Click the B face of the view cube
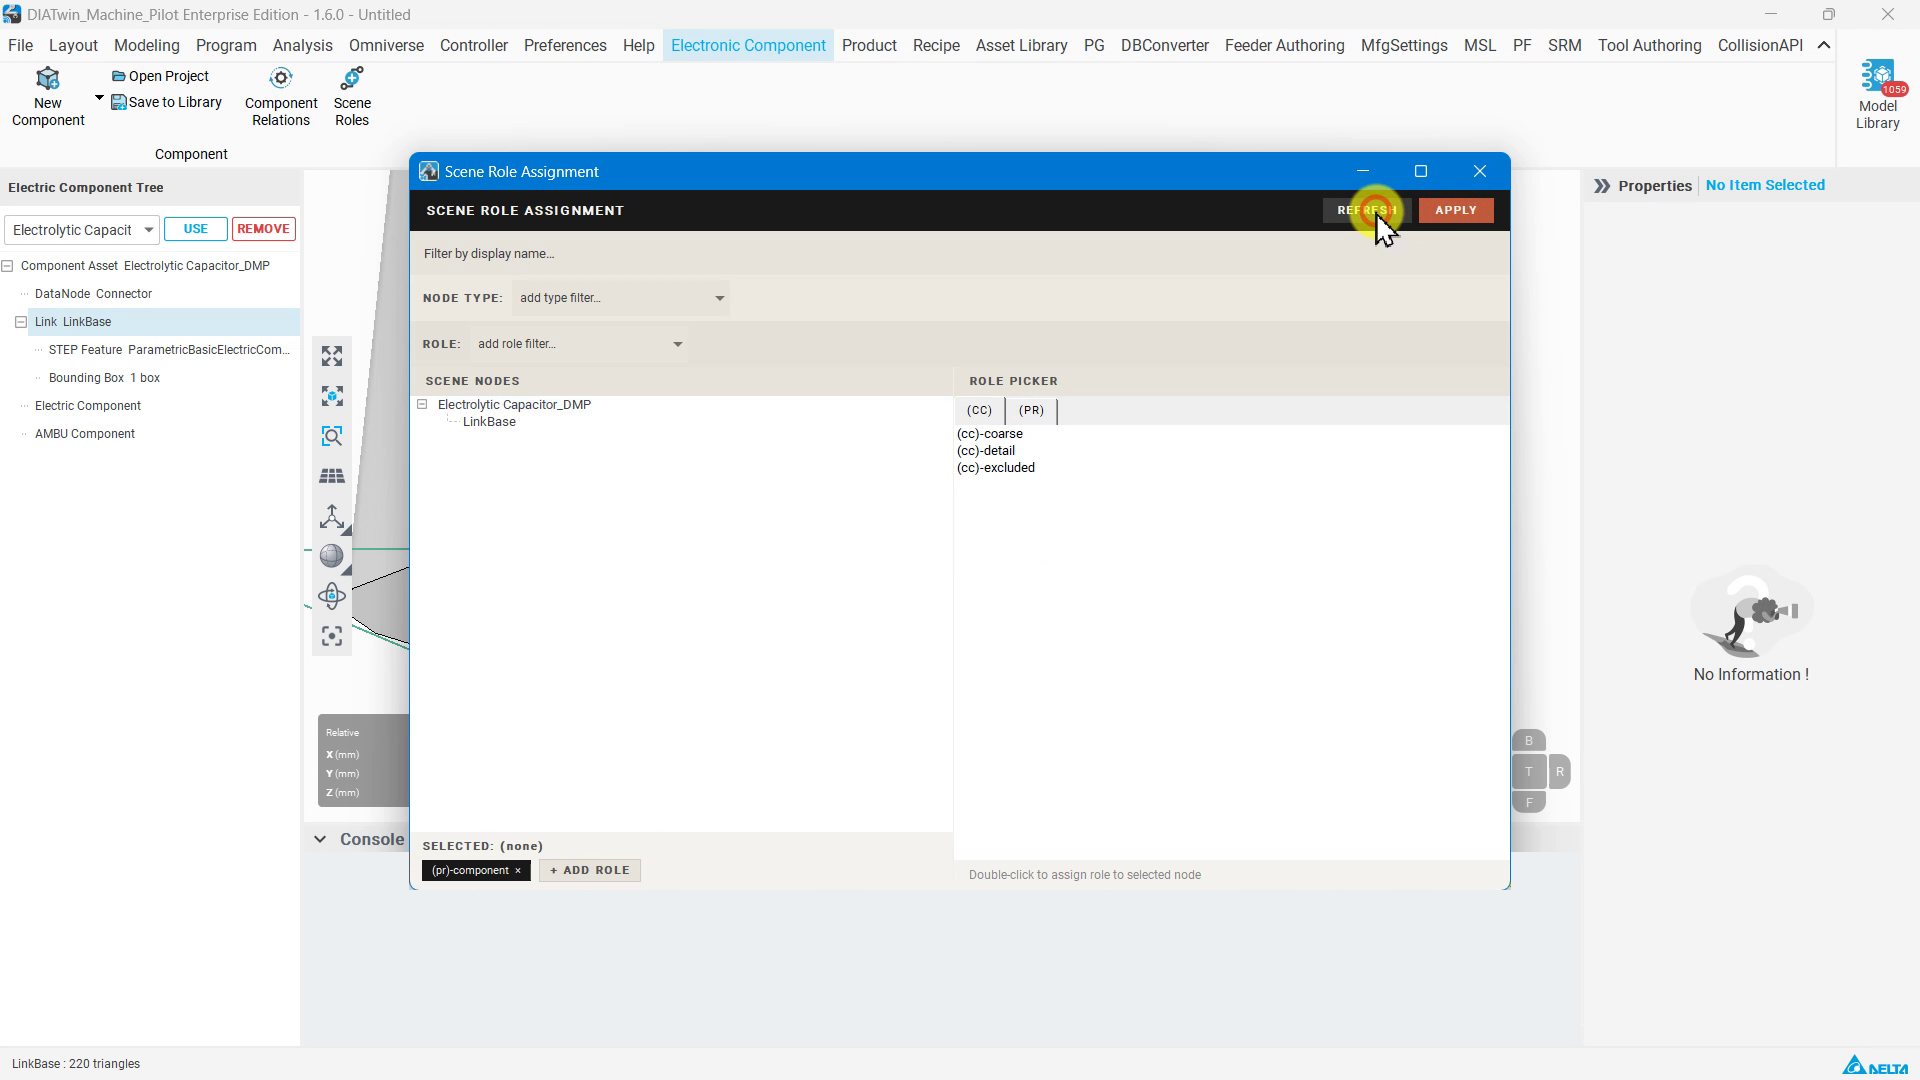 [1528, 741]
